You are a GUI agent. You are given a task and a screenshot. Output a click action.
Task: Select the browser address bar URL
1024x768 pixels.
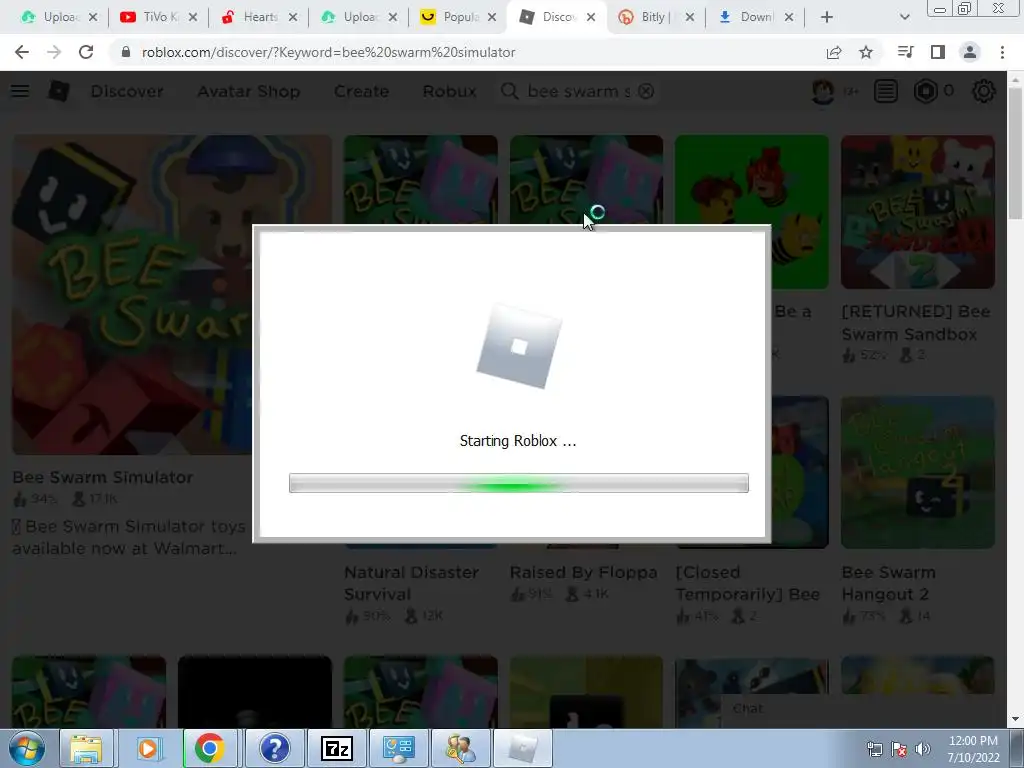pyautogui.click(x=328, y=52)
